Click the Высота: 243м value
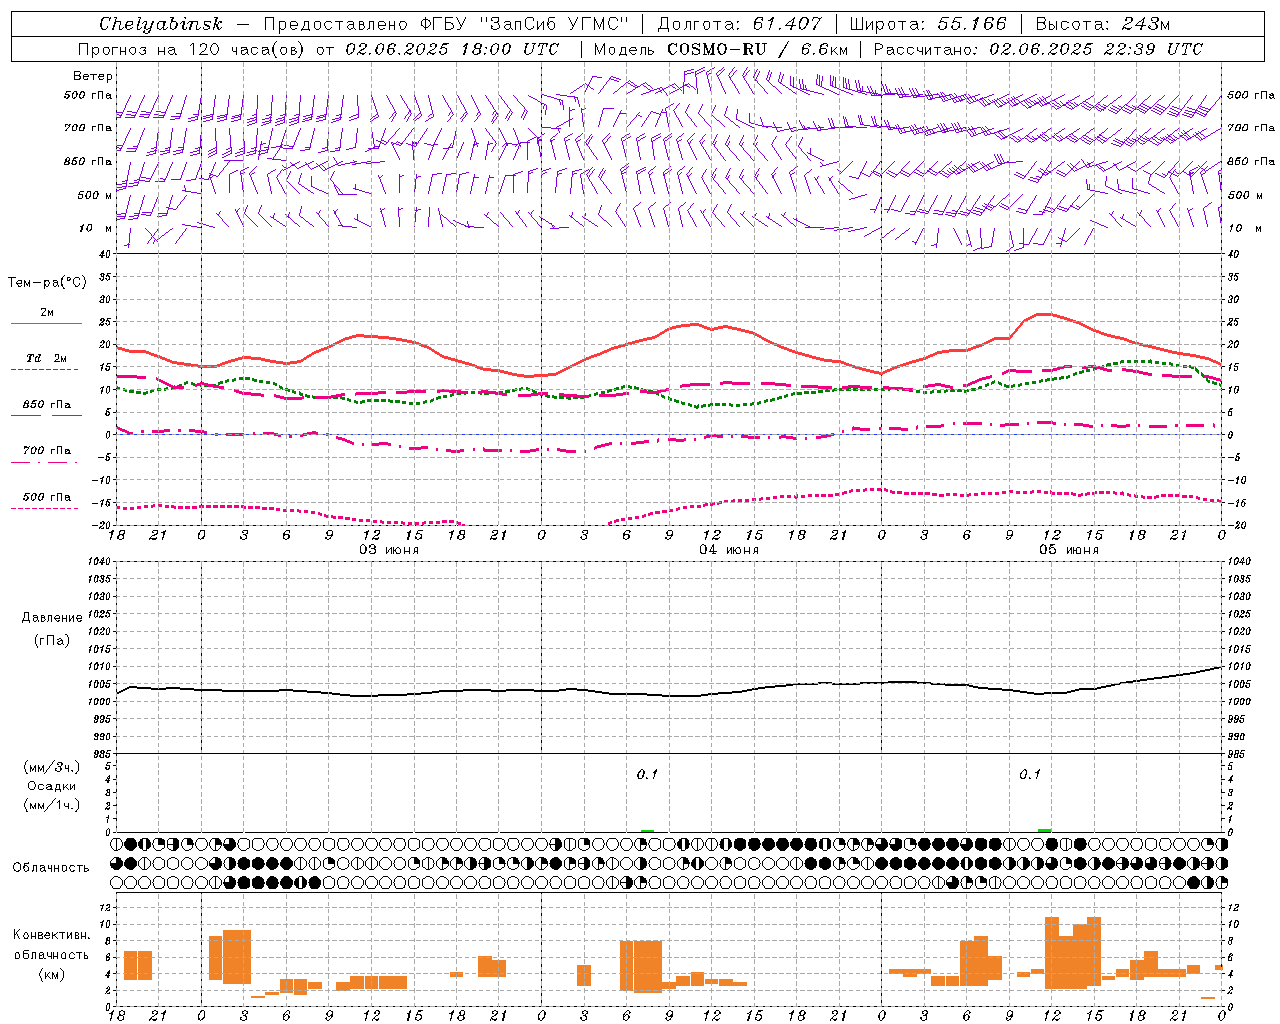The image size is (1280, 1024). (x=1103, y=24)
